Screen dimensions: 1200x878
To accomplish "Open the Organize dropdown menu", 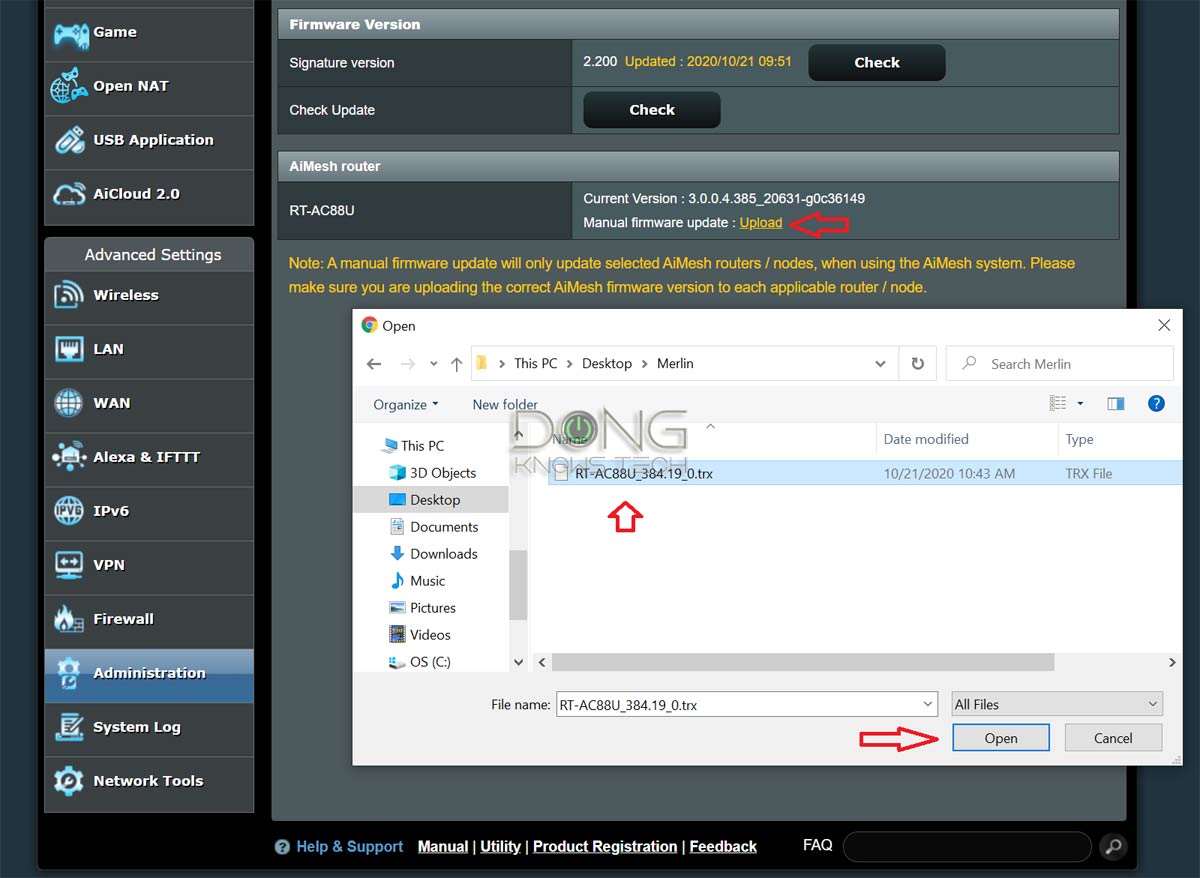I will coord(406,404).
